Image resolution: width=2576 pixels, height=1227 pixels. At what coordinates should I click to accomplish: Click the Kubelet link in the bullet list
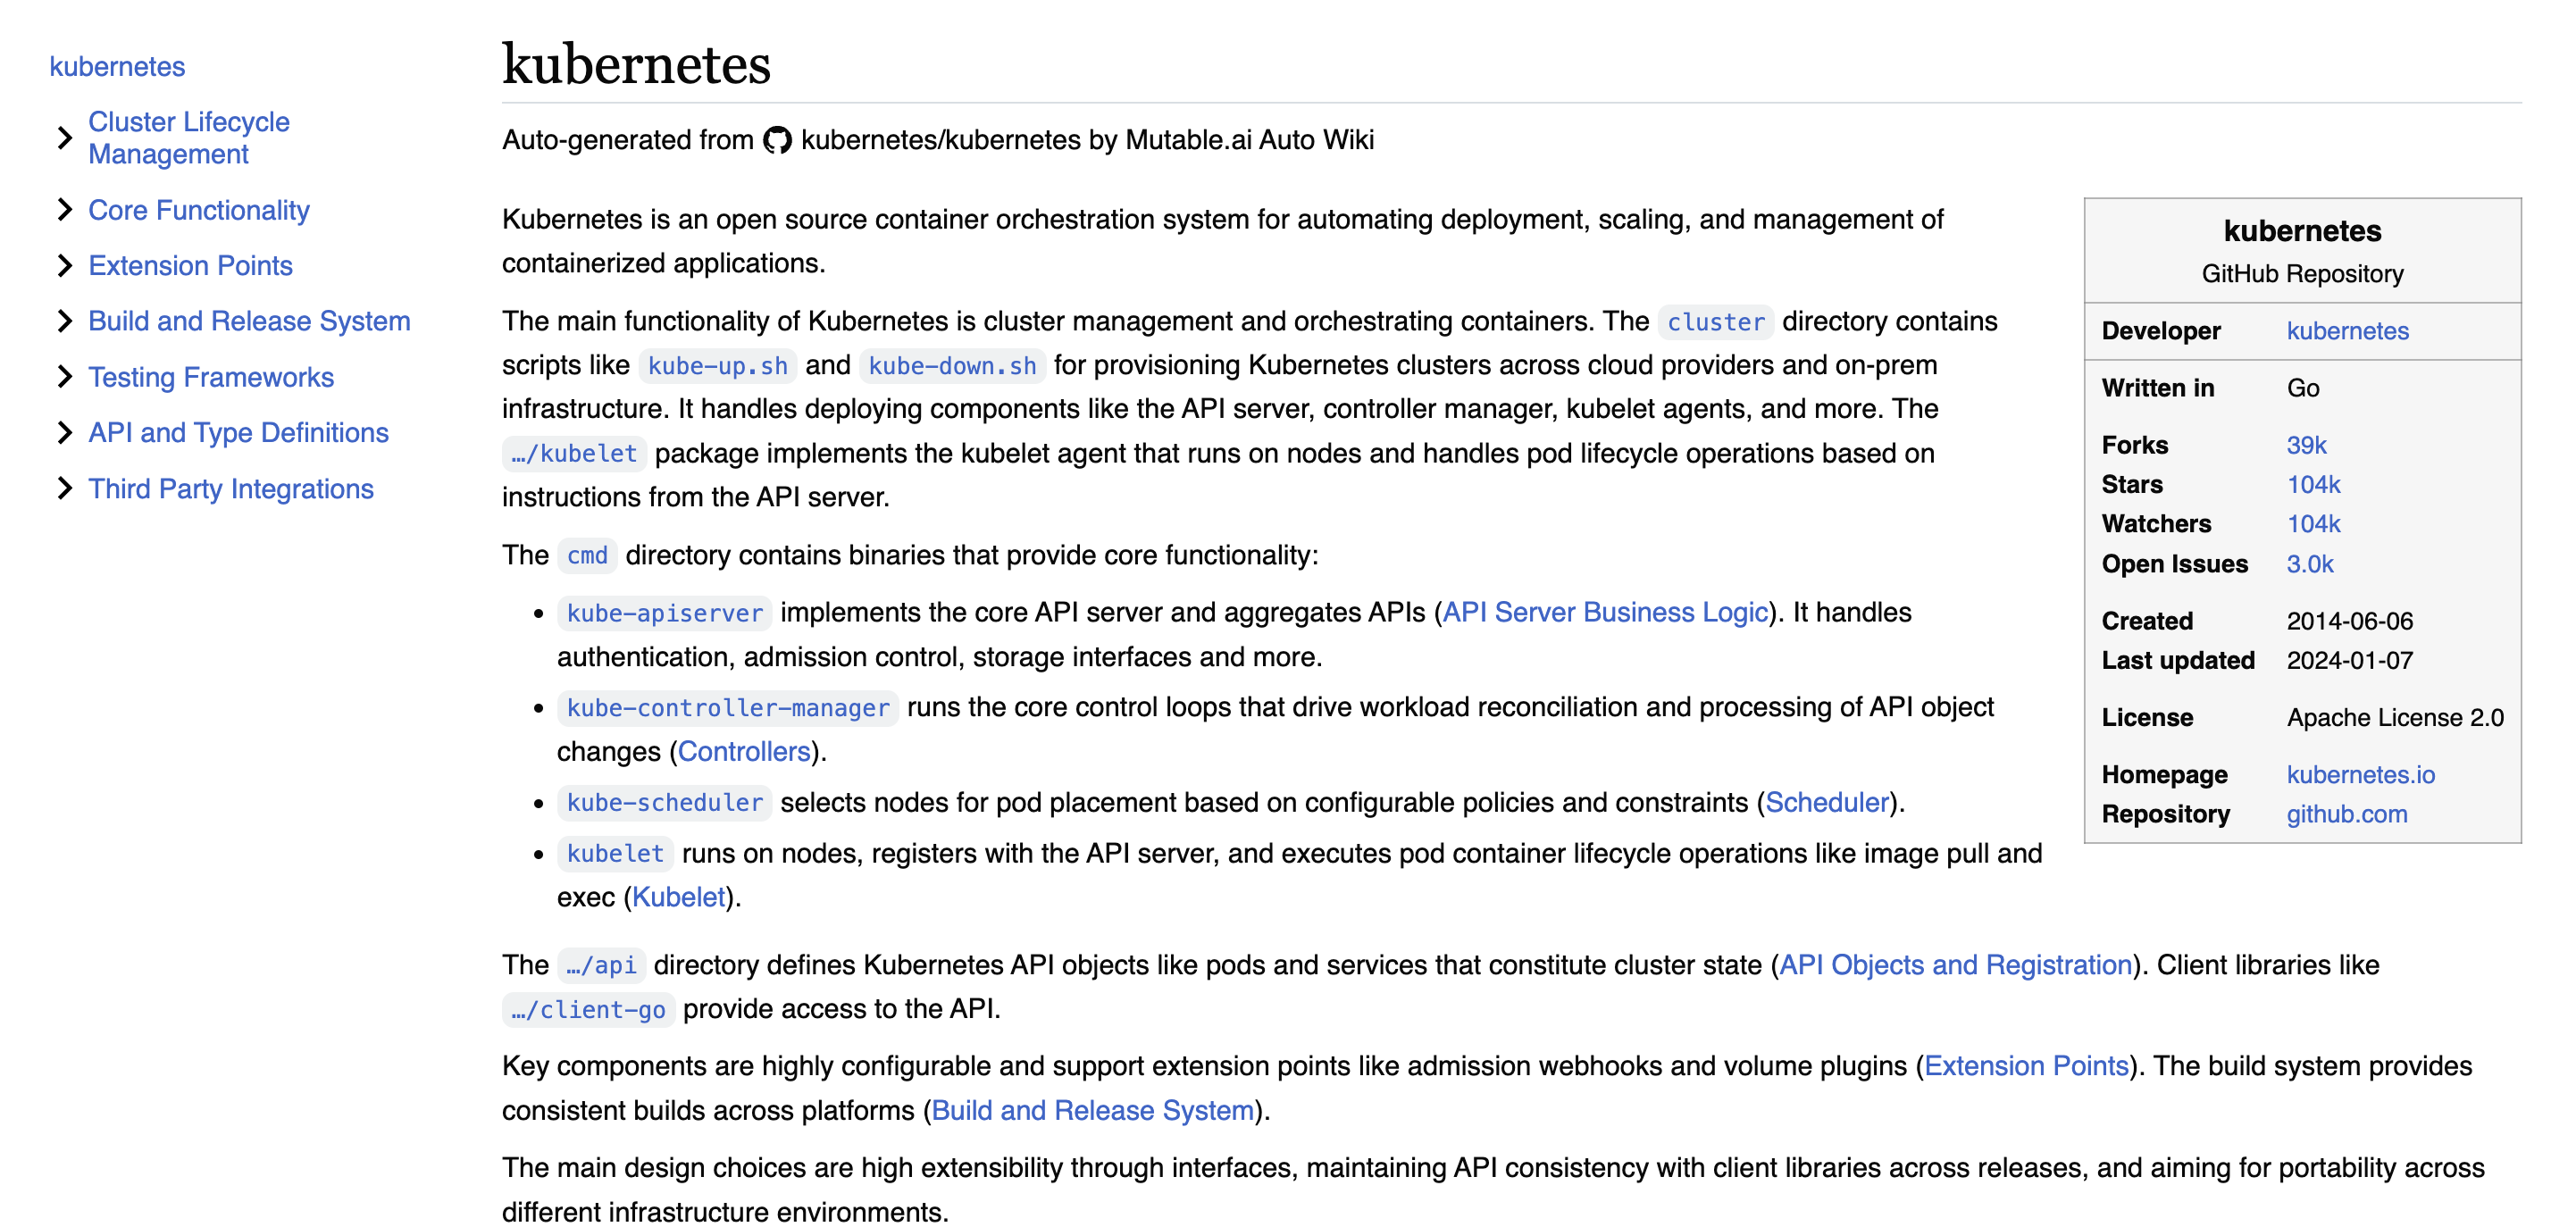678,897
